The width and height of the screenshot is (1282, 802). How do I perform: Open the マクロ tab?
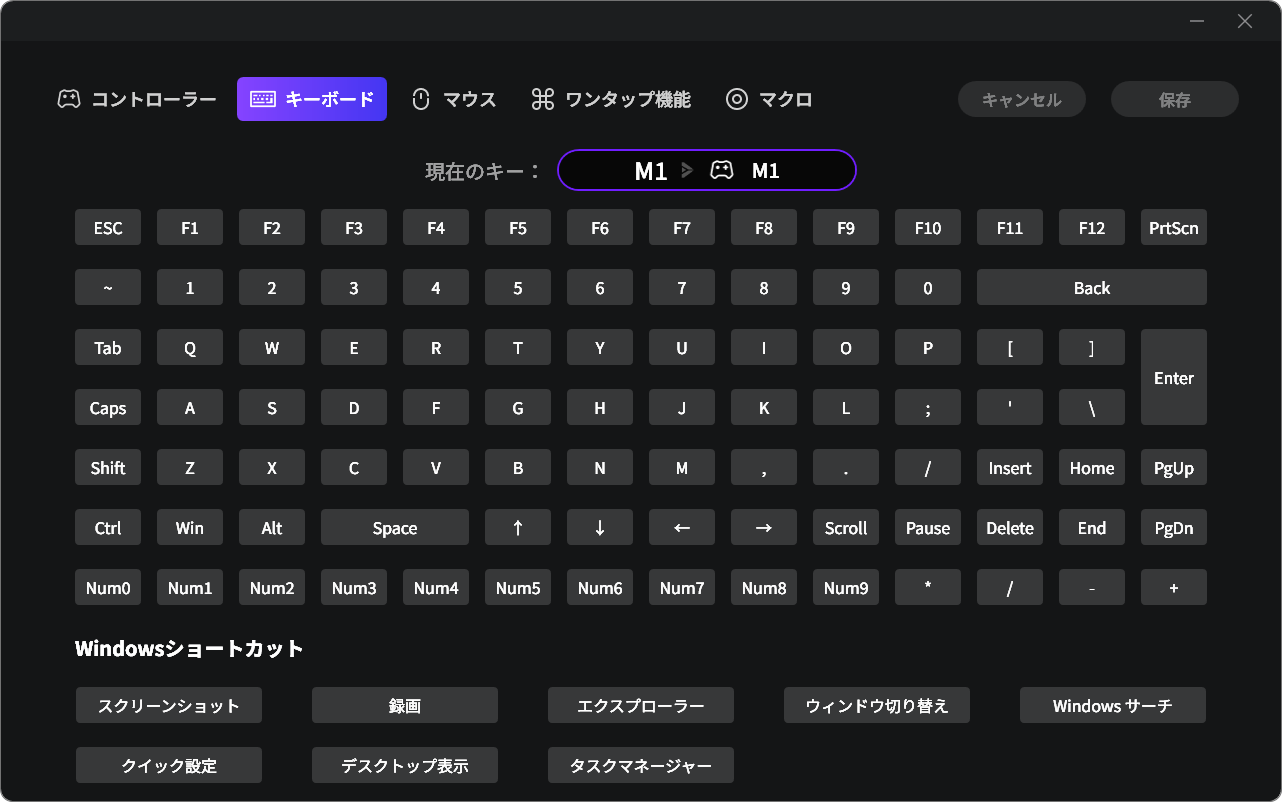[769, 99]
